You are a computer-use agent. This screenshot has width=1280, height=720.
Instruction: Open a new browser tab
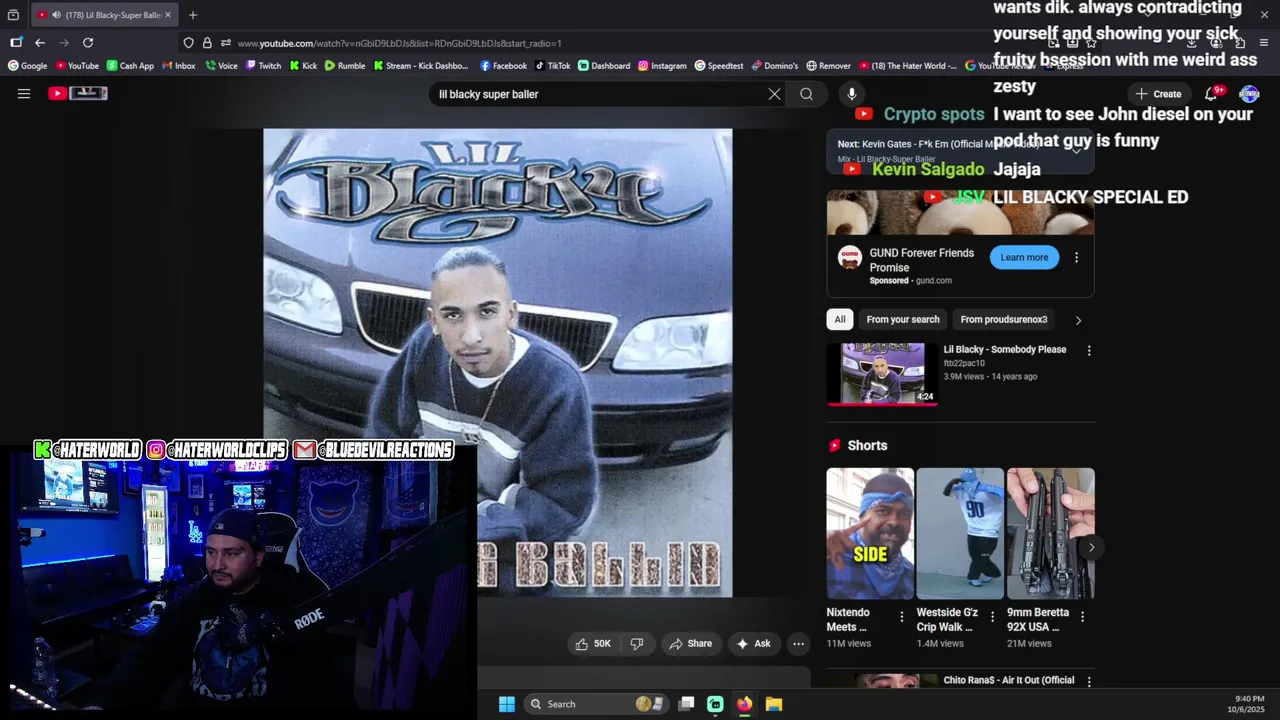(x=193, y=15)
